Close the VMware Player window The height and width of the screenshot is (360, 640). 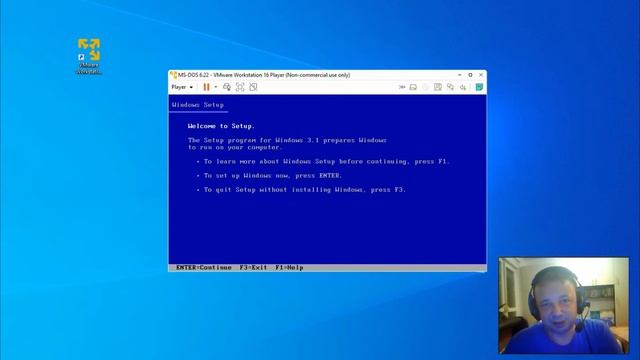[481, 75]
